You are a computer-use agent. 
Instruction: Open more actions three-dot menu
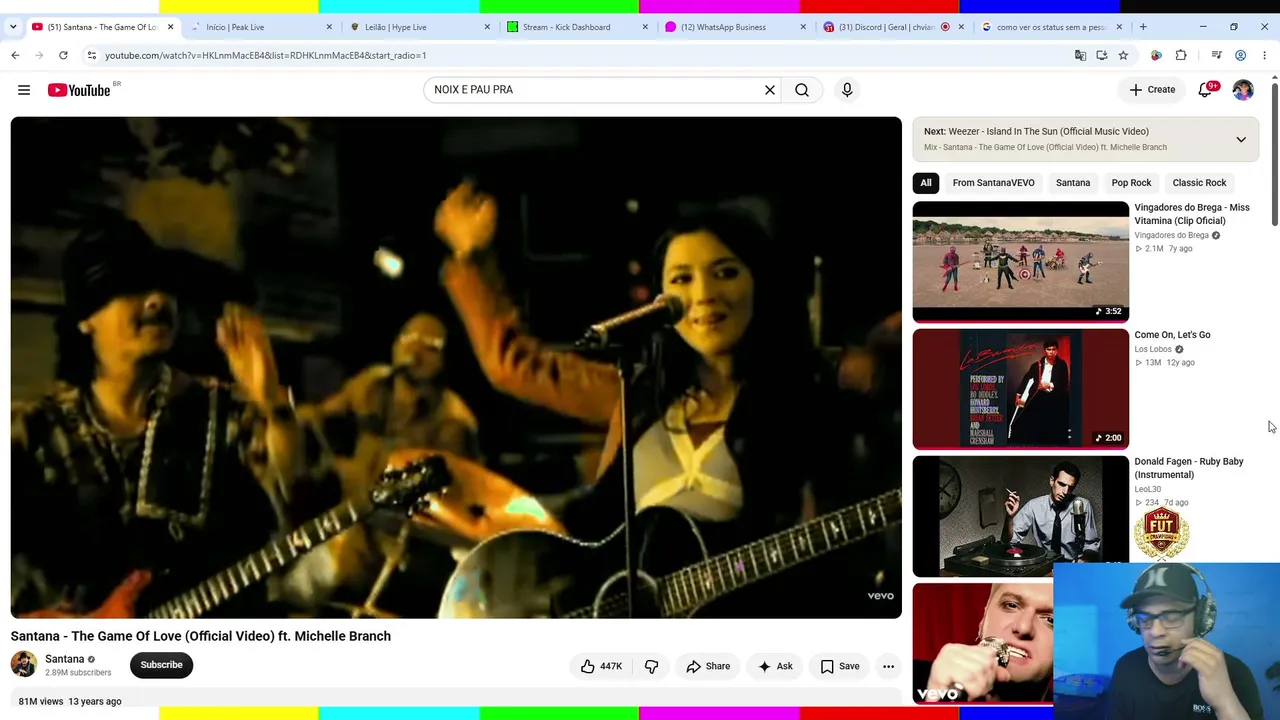[888, 666]
